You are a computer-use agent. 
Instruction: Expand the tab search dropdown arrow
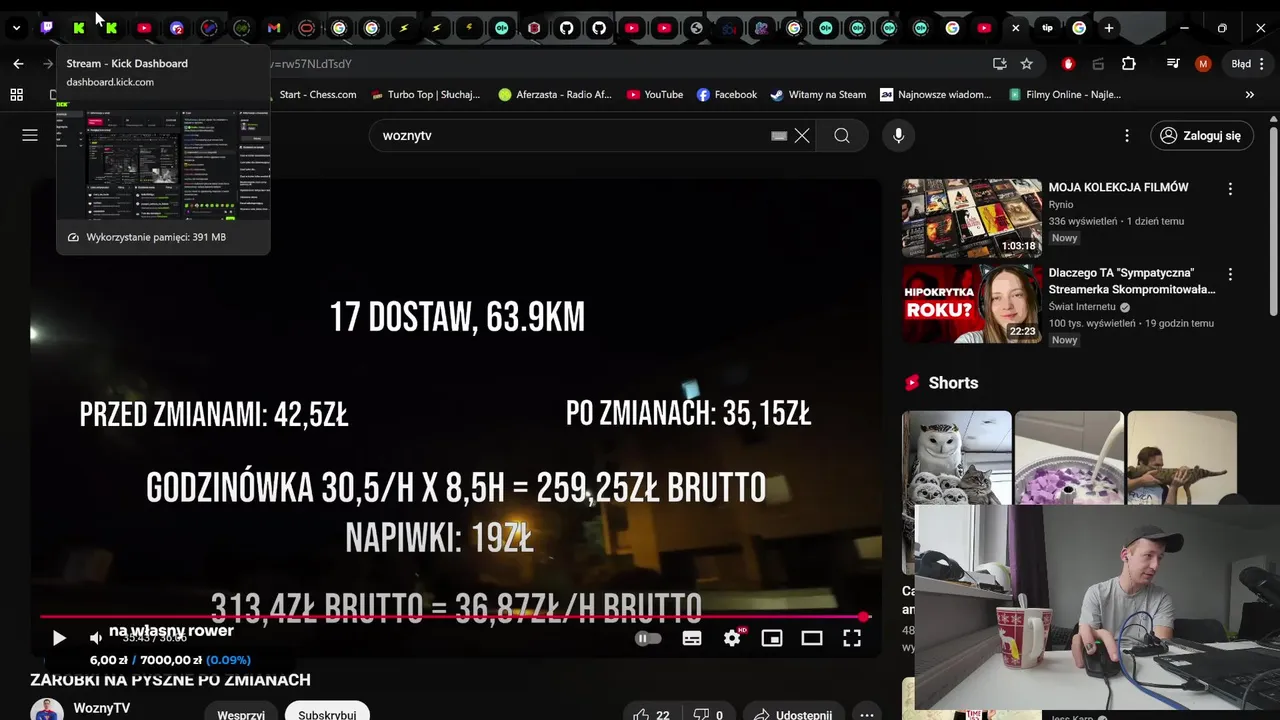[16, 28]
